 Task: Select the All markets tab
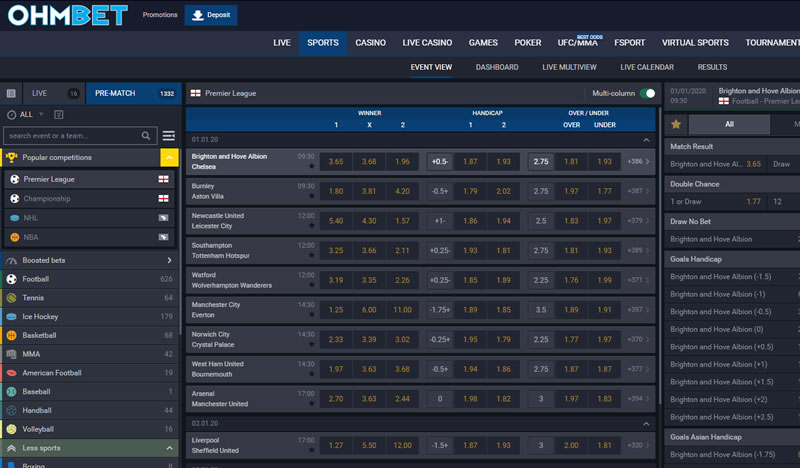point(729,124)
